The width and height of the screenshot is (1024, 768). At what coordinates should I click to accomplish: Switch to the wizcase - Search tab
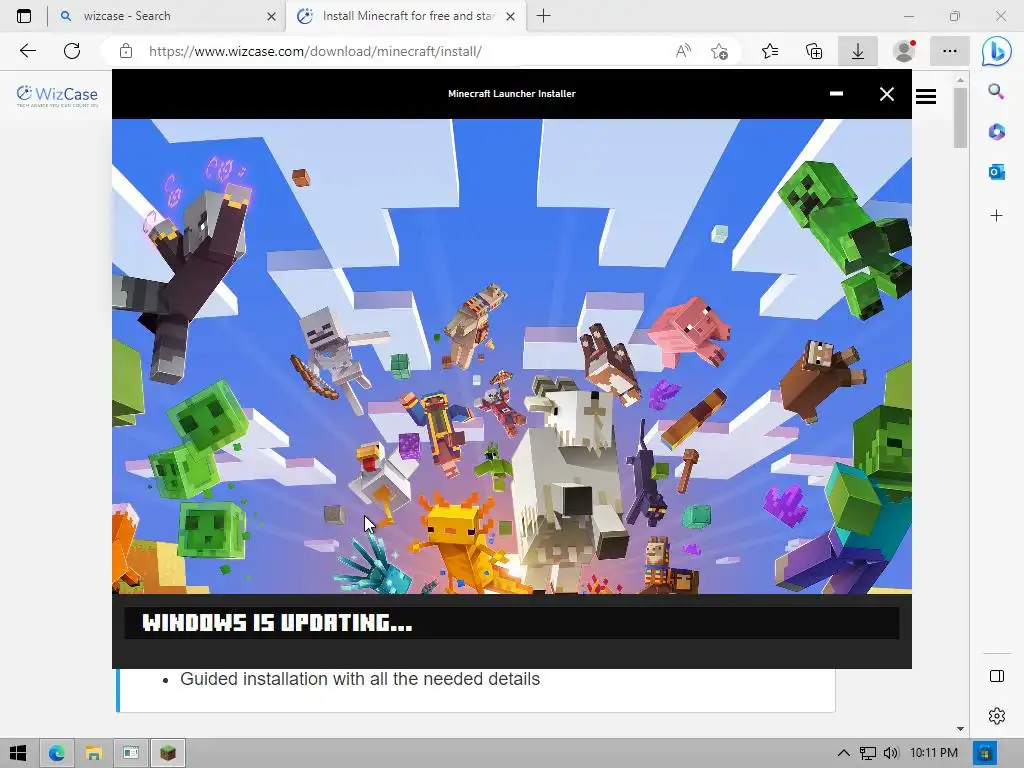tap(167, 16)
